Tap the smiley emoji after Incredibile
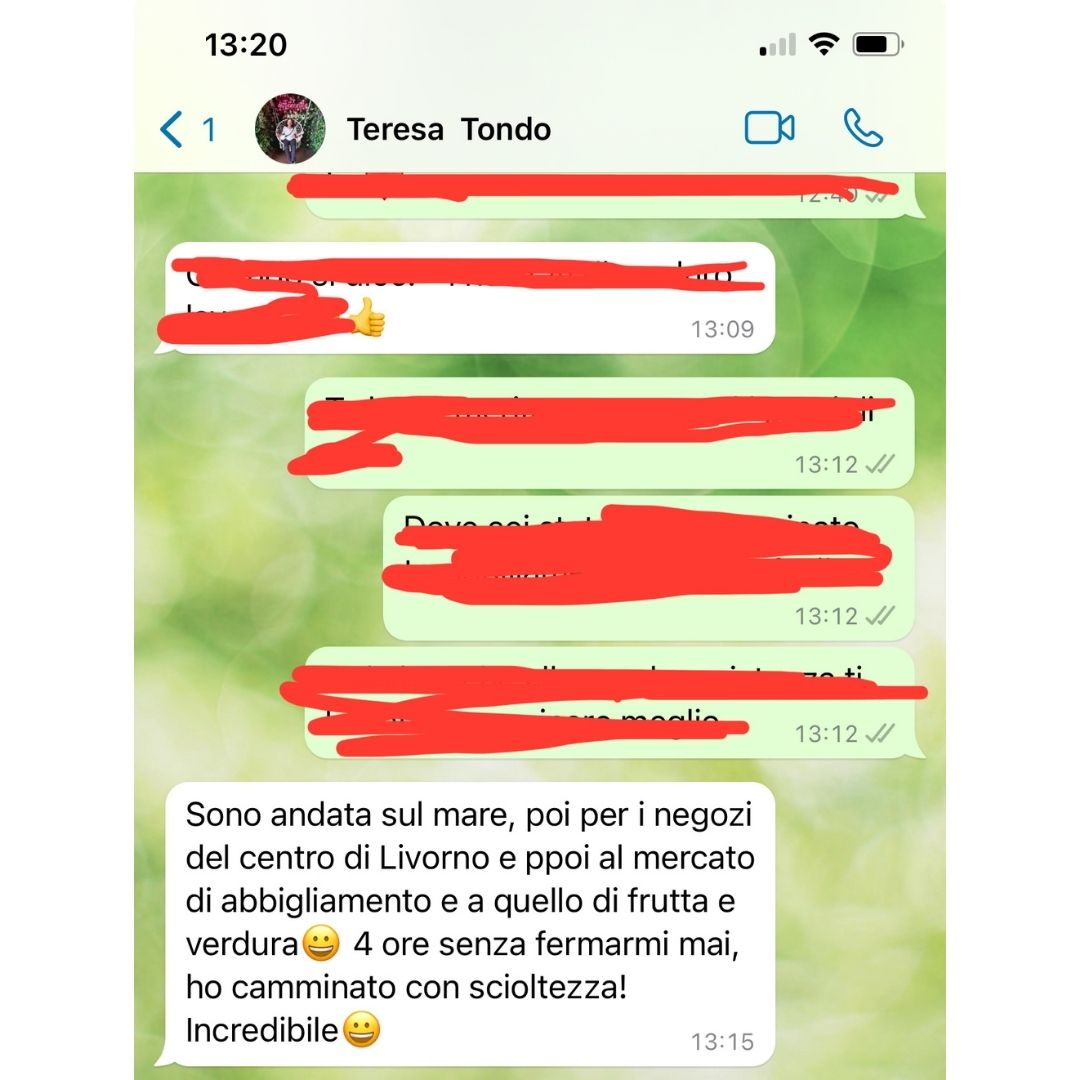1080x1080 pixels. [x=362, y=1030]
